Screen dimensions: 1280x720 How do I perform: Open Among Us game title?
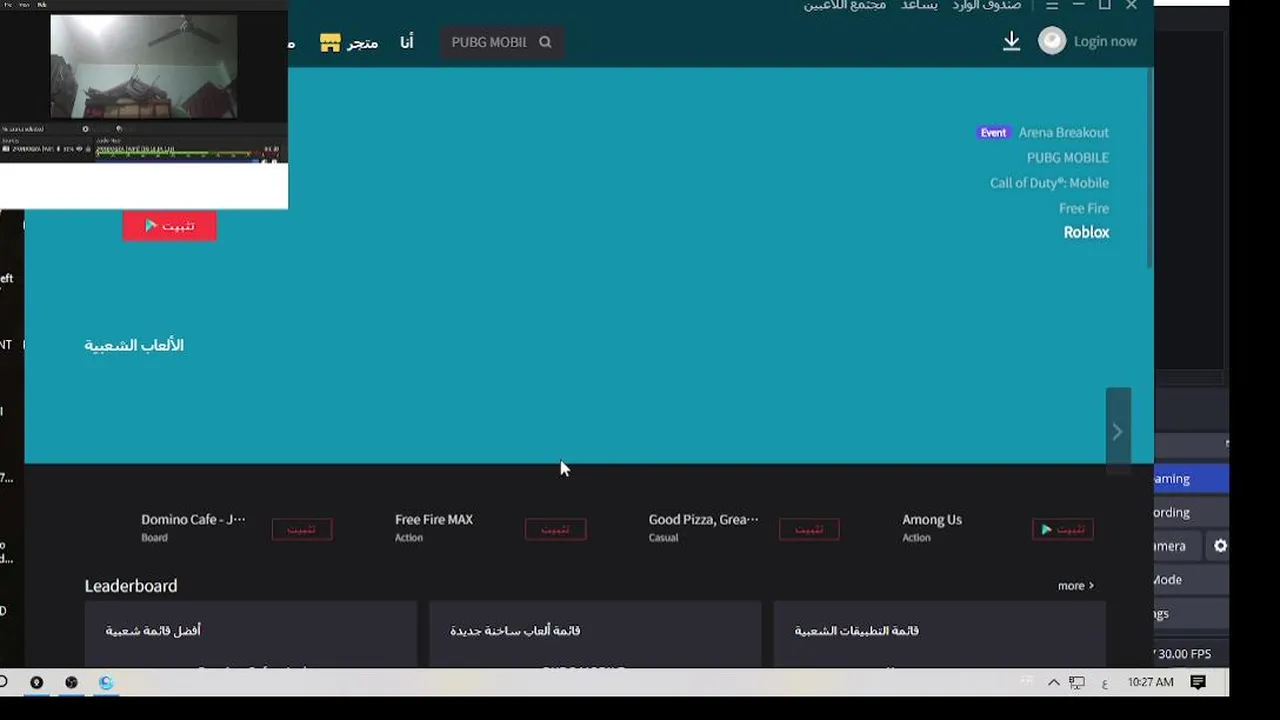pyautogui.click(x=932, y=520)
